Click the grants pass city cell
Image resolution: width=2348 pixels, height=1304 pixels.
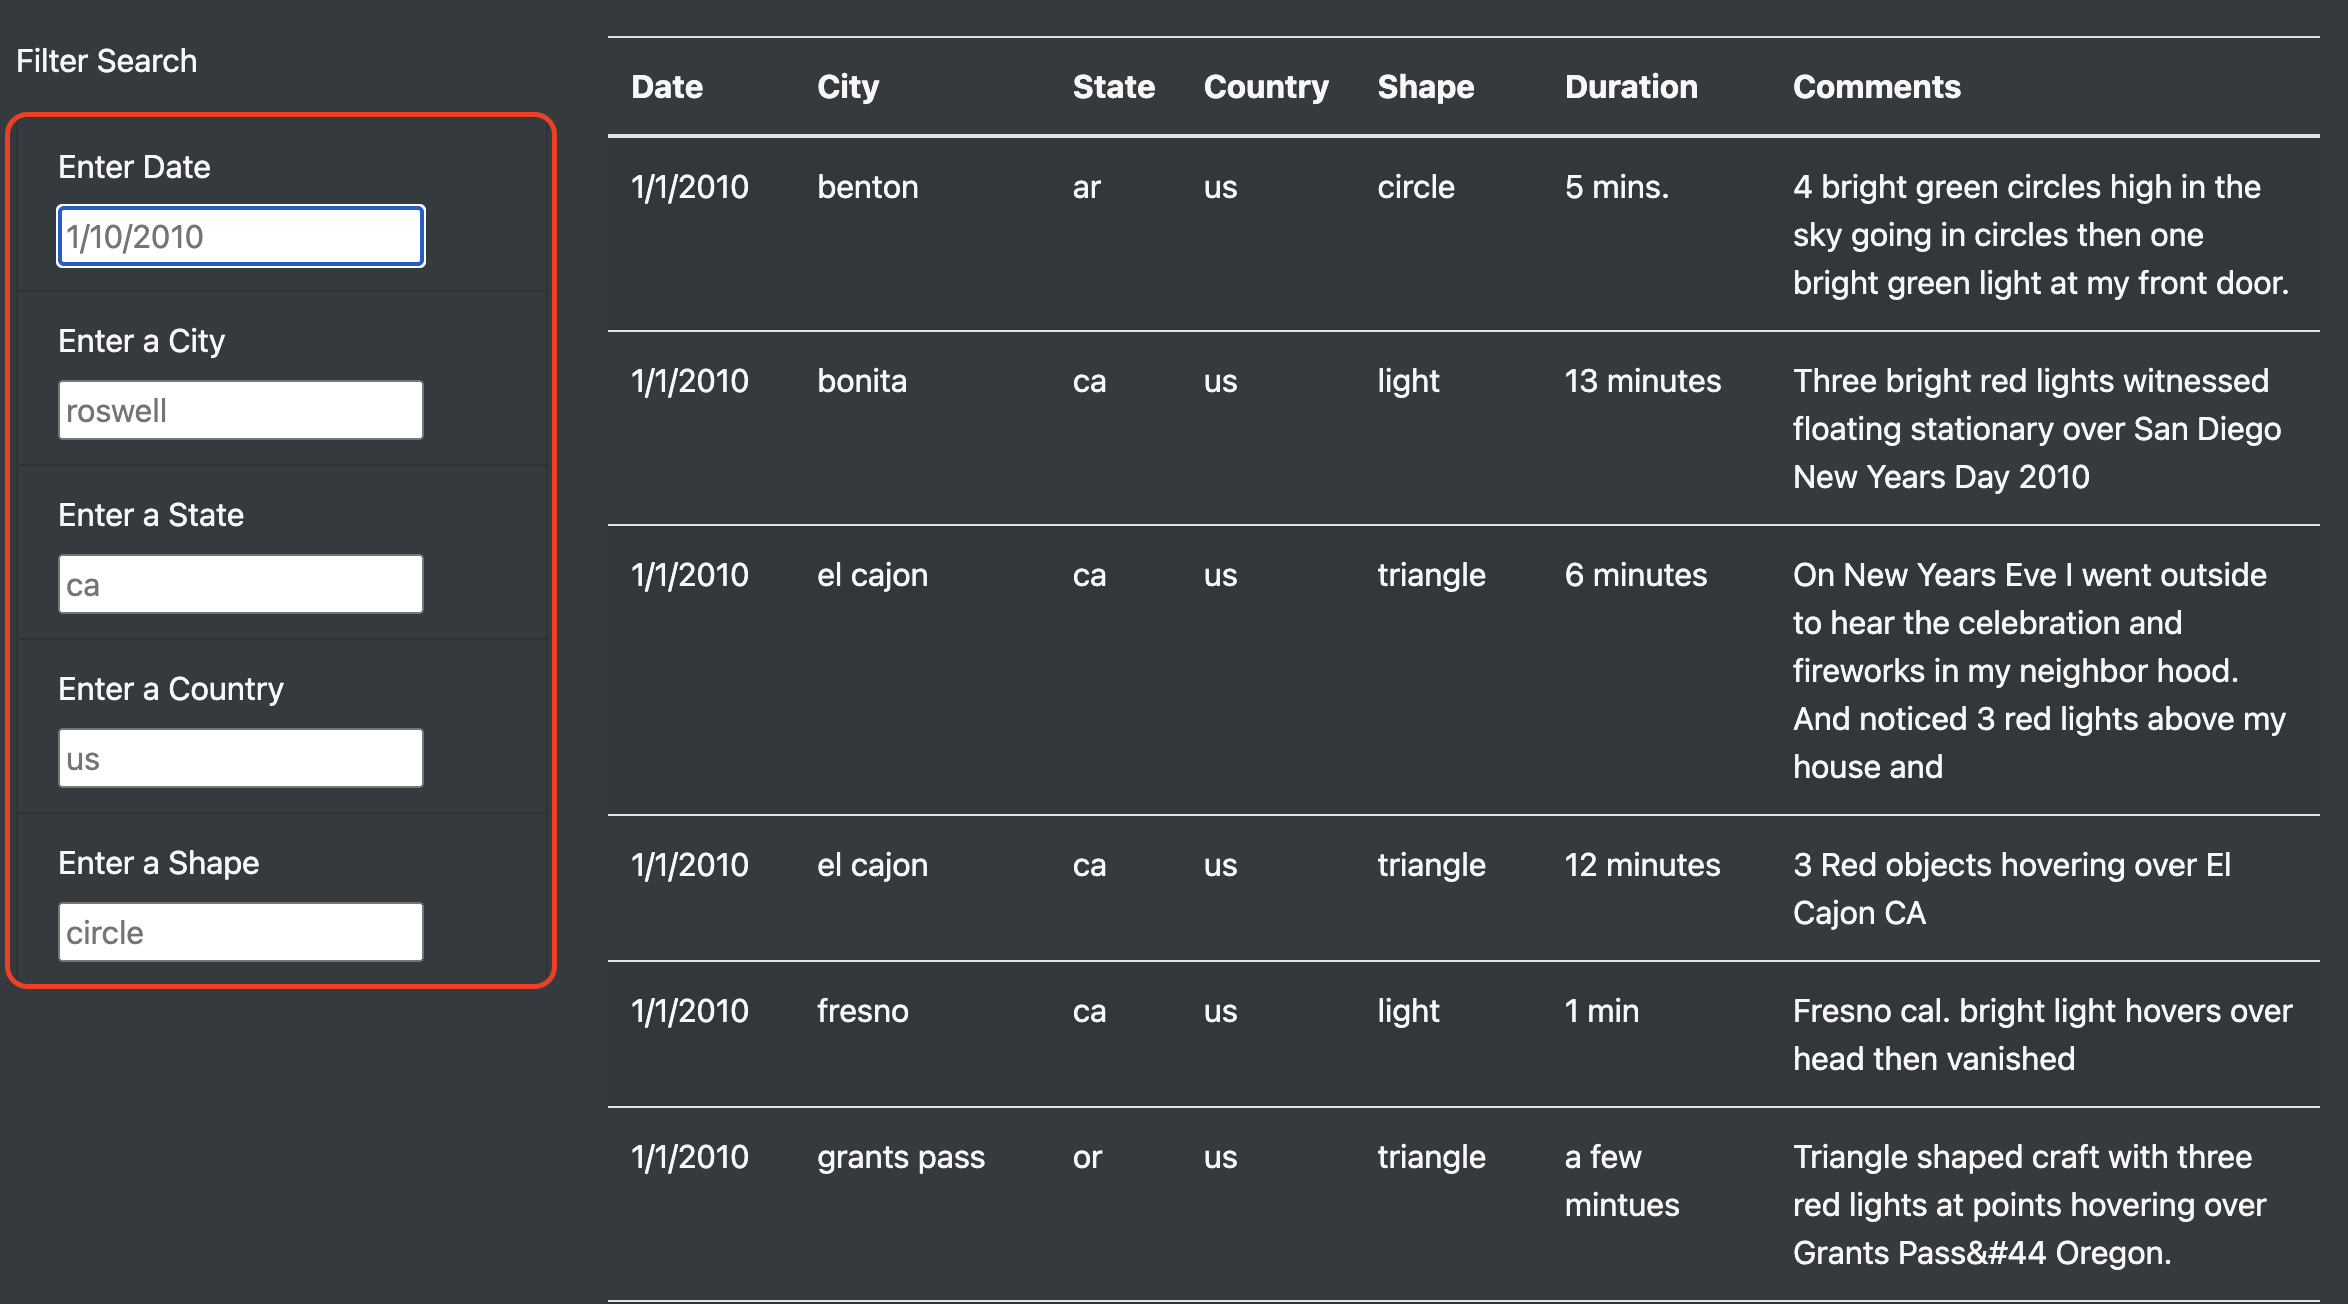(900, 1157)
